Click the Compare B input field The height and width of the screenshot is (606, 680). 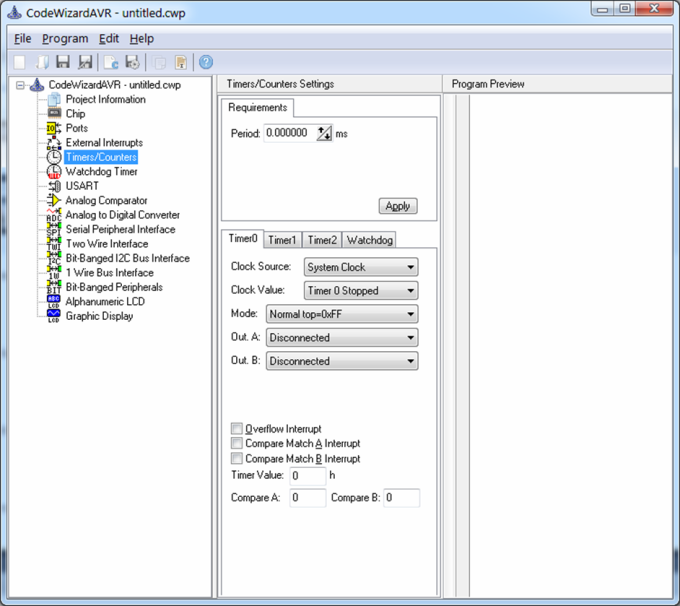(x=402, y=498)
